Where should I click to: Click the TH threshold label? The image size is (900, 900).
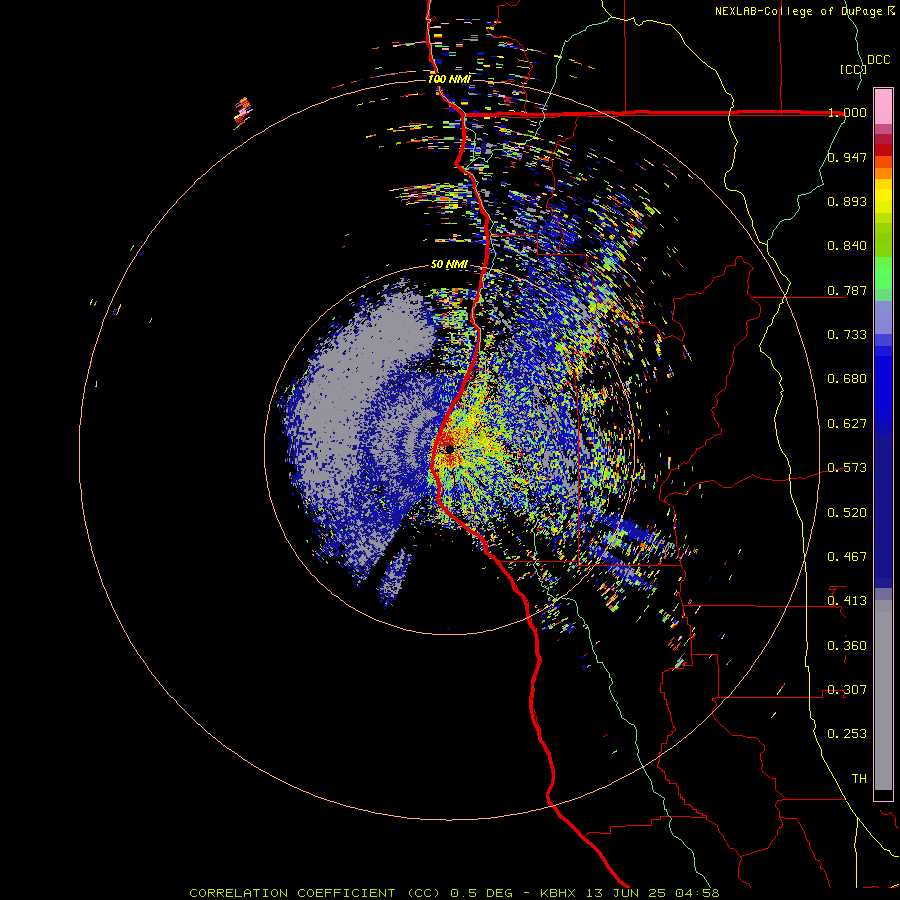pos(859,779)
